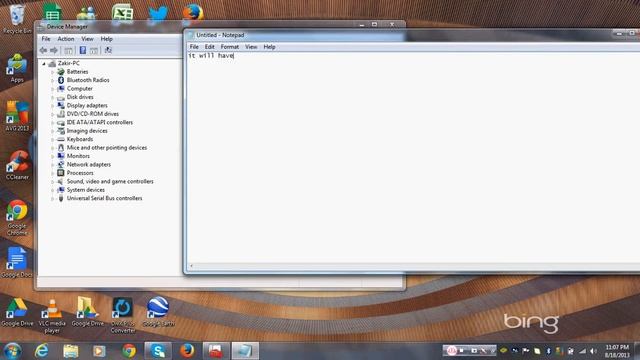640x360 pixels.
Task: Select Sound, video and game controllers
Action: pos(110,182)
